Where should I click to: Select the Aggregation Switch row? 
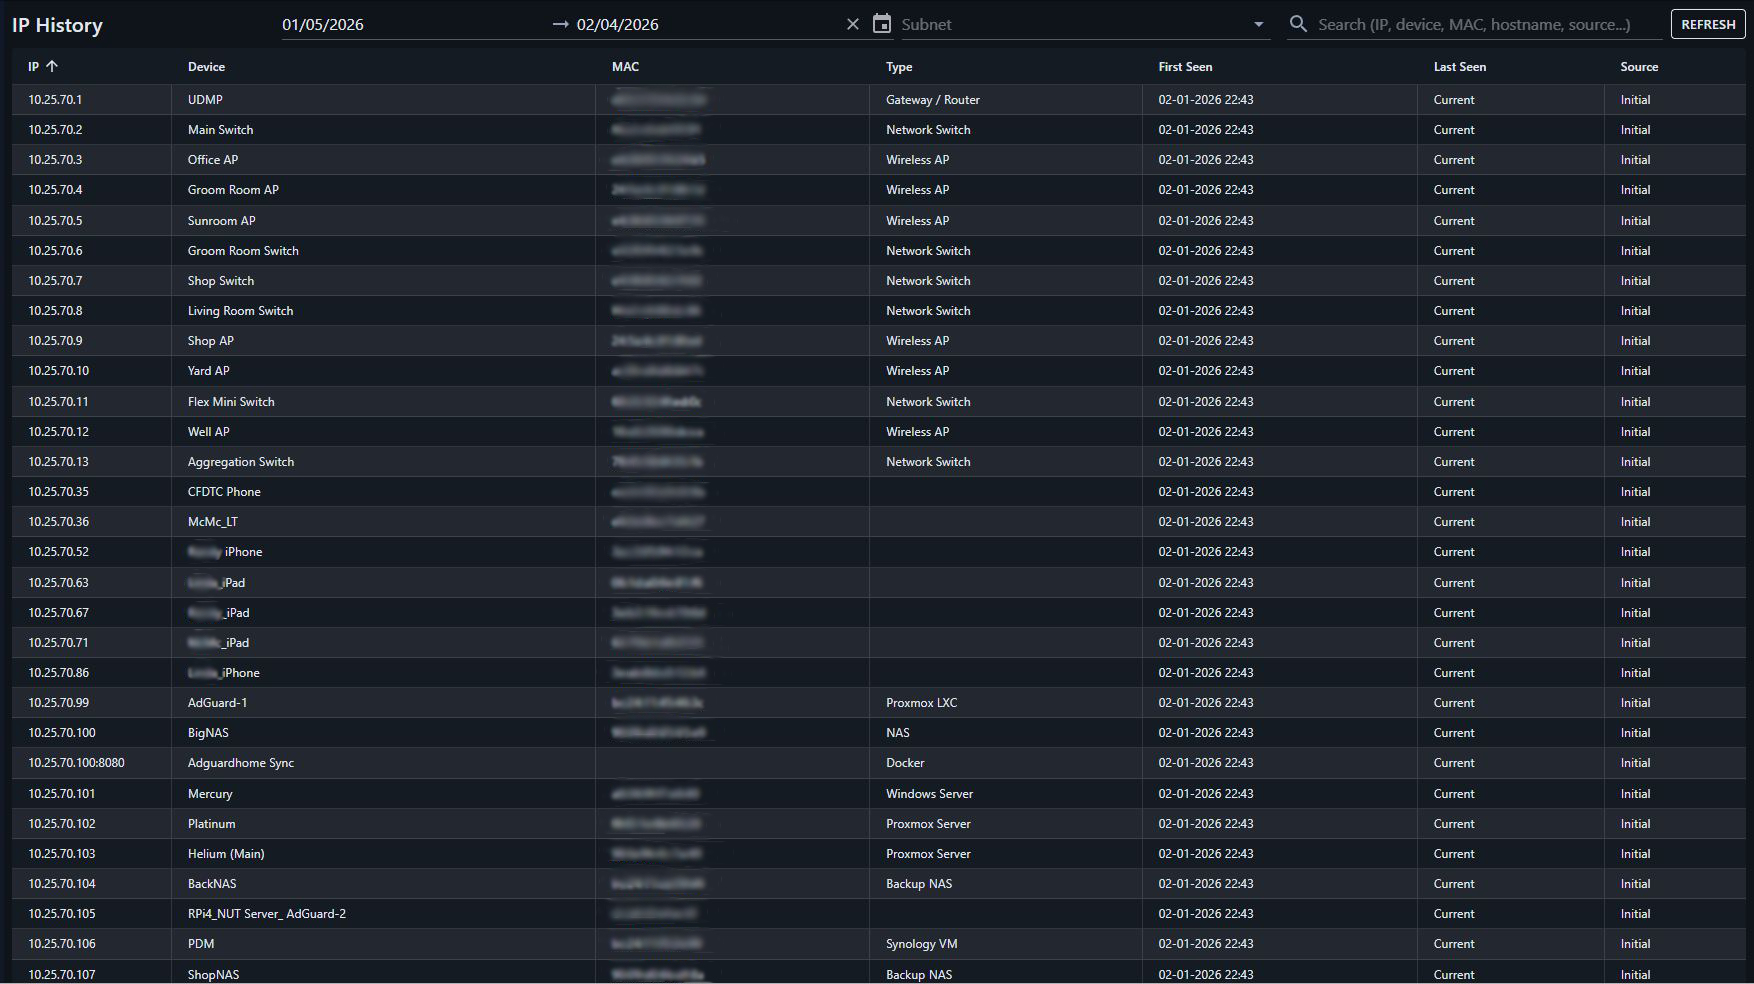(x=241, y=462)
